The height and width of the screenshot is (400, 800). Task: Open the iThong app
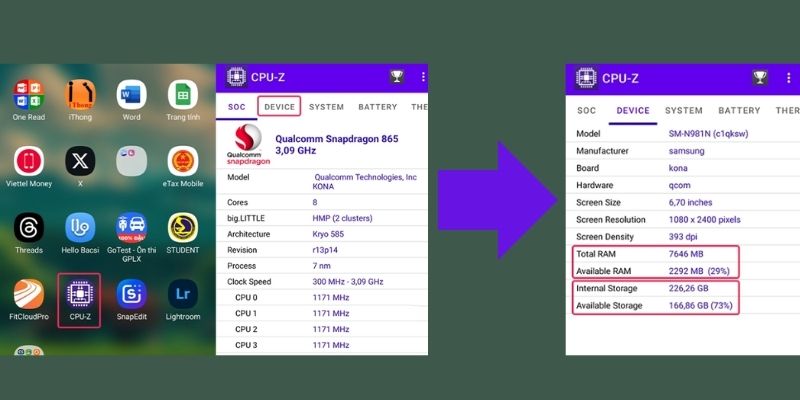(80, 95)
